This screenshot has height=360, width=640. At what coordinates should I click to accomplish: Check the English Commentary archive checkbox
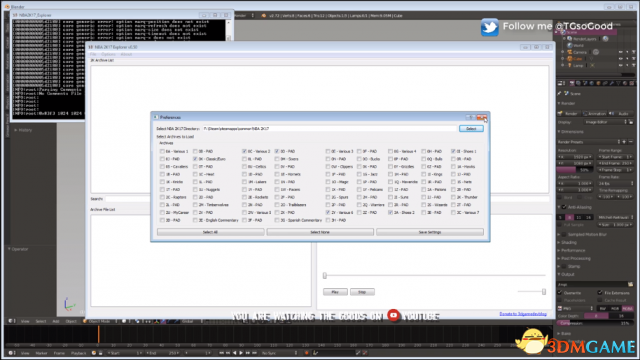click(x=195, y=220)
